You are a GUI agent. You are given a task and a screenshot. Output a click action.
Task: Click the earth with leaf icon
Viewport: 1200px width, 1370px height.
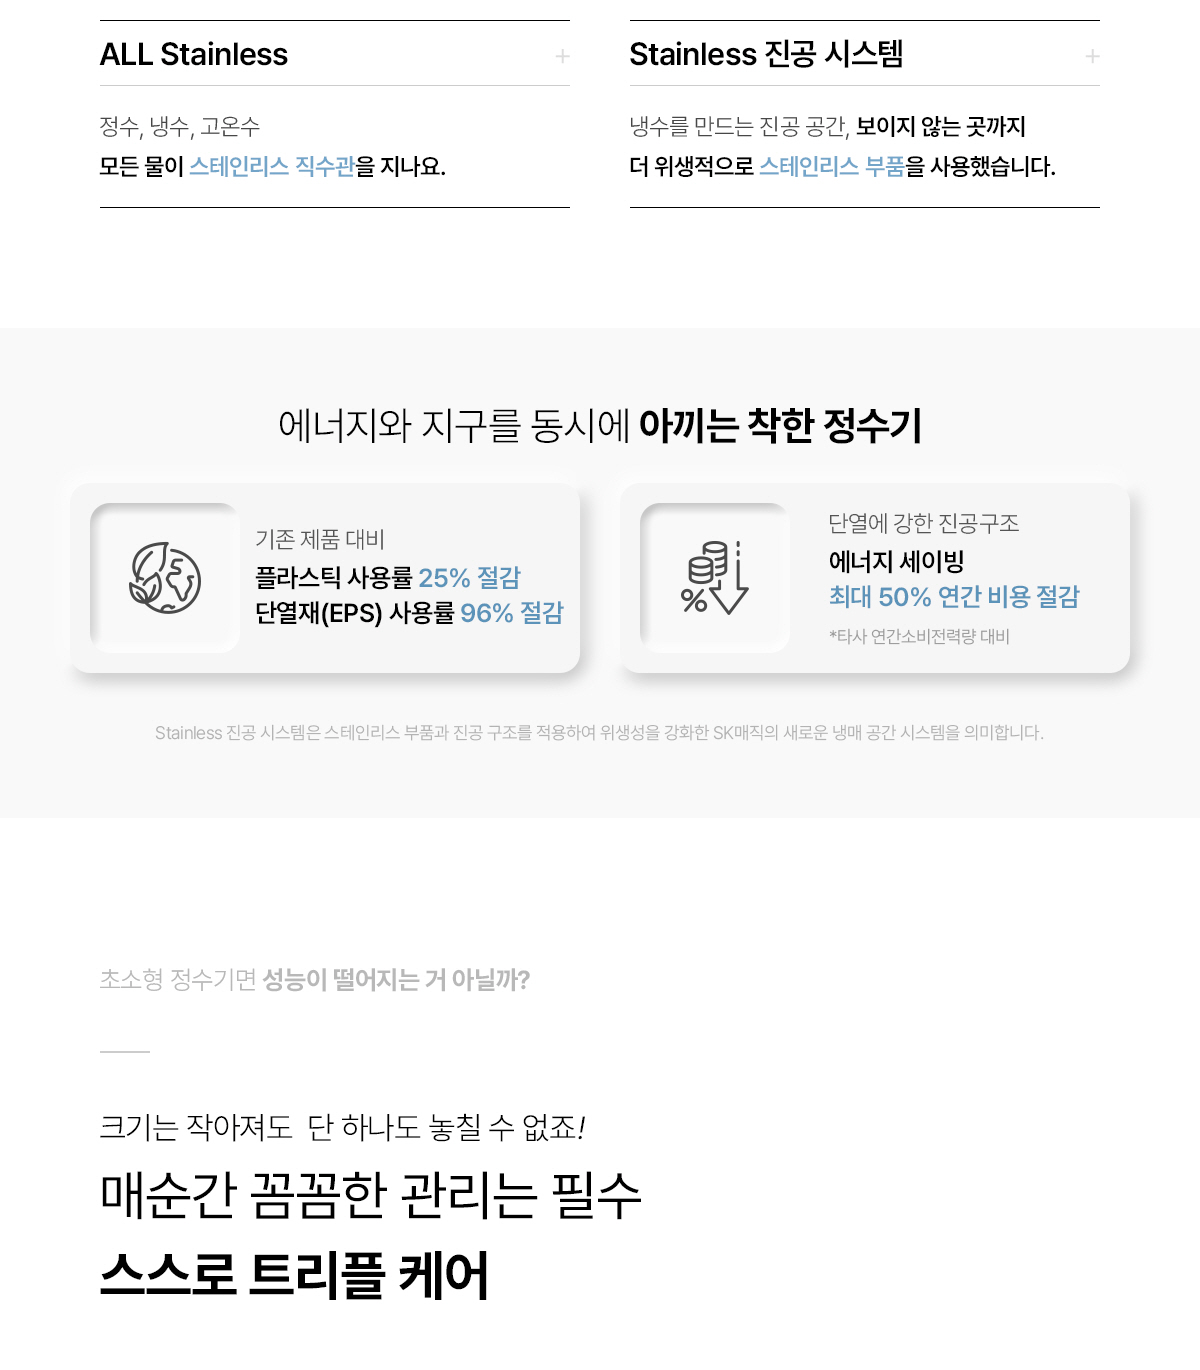165,578
